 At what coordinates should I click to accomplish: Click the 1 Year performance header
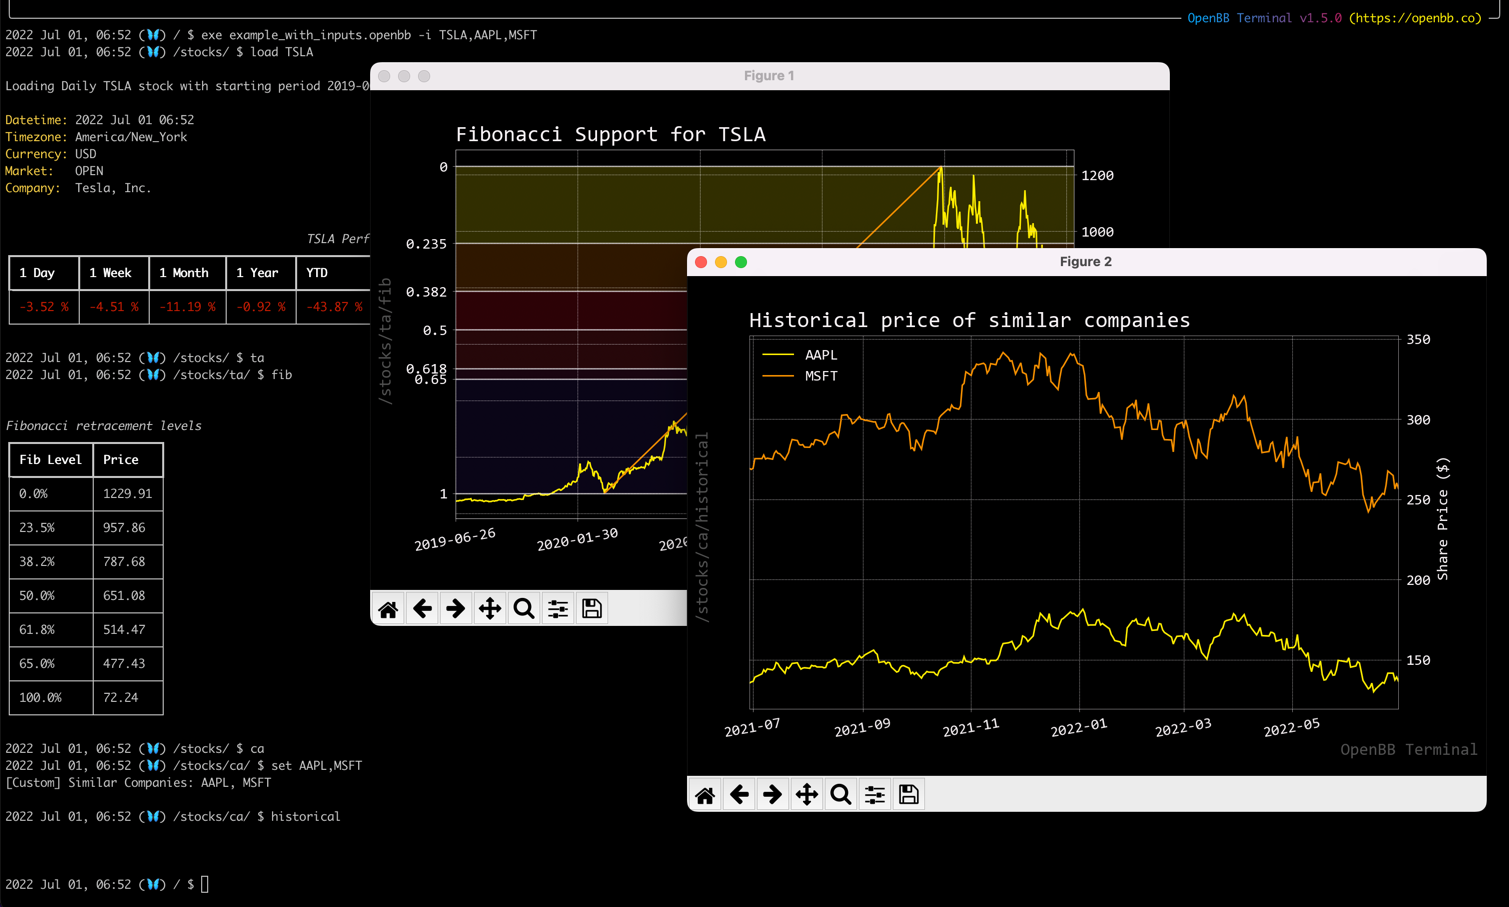pyautogui.click(x=260, y=273)
